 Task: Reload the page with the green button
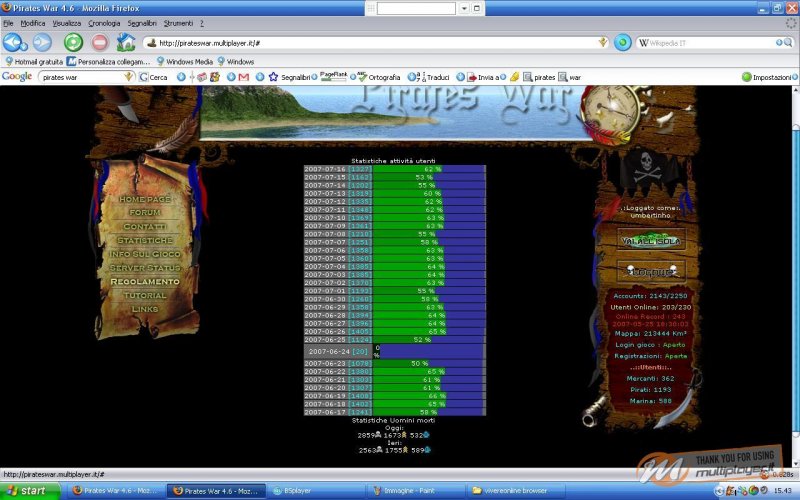click(73, 42)
